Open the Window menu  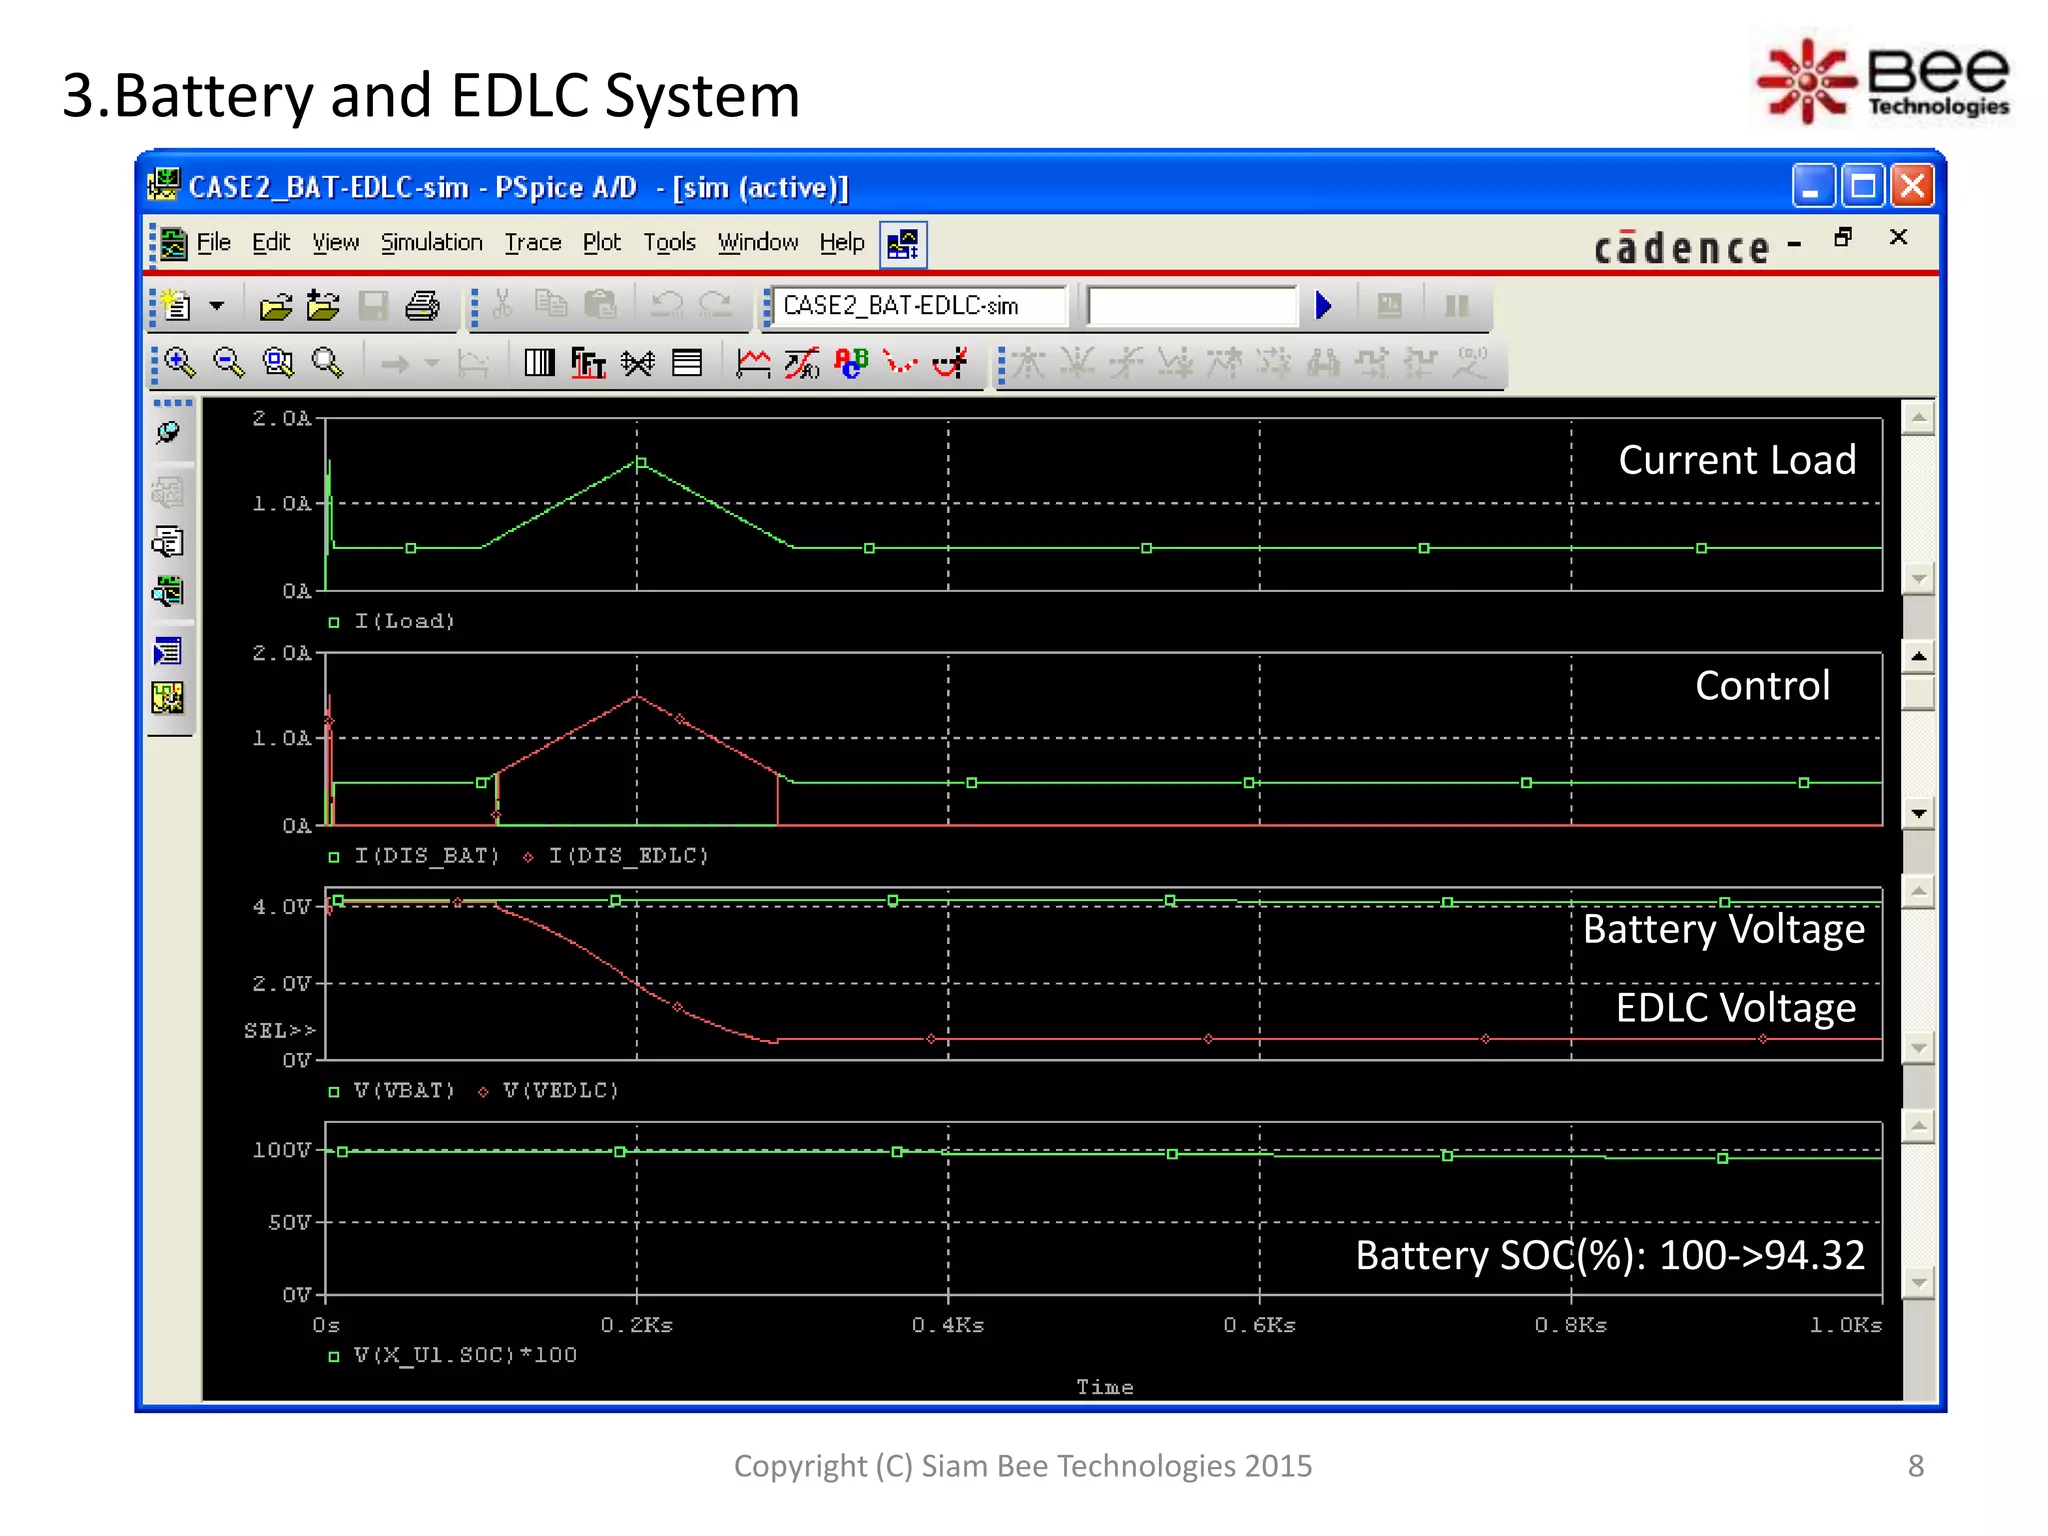[757, 243]
